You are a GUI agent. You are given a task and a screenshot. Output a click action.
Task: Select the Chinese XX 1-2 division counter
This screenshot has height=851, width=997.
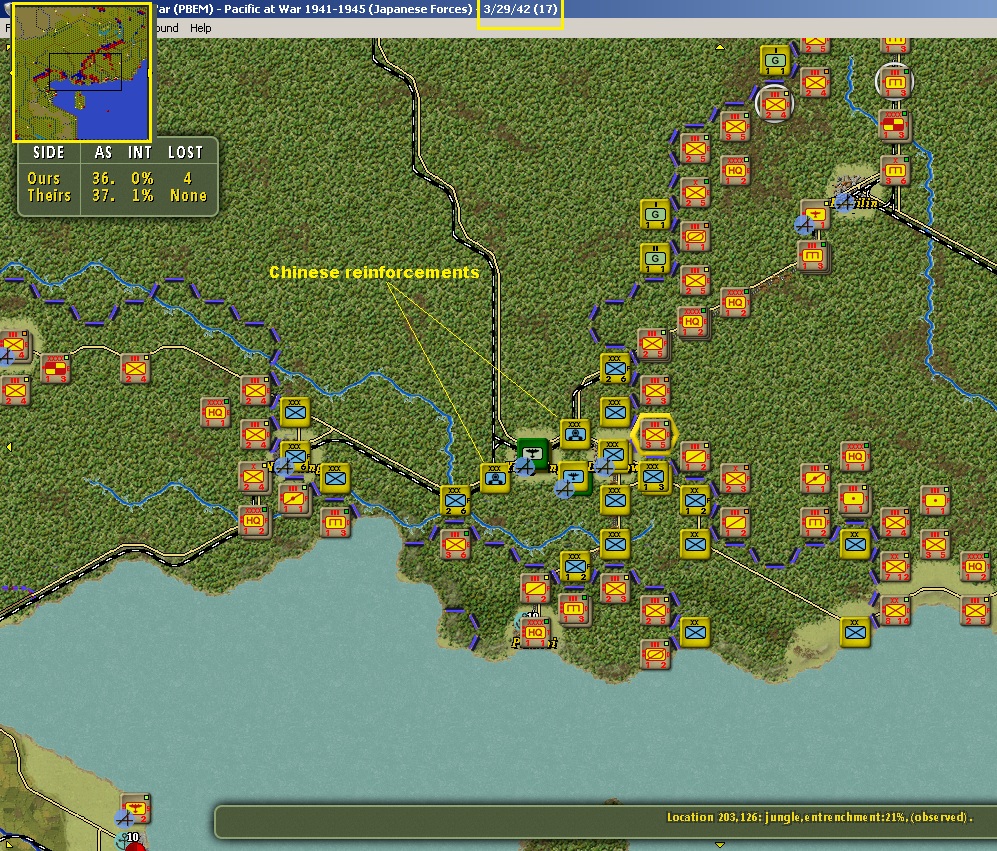pos(695,501)
